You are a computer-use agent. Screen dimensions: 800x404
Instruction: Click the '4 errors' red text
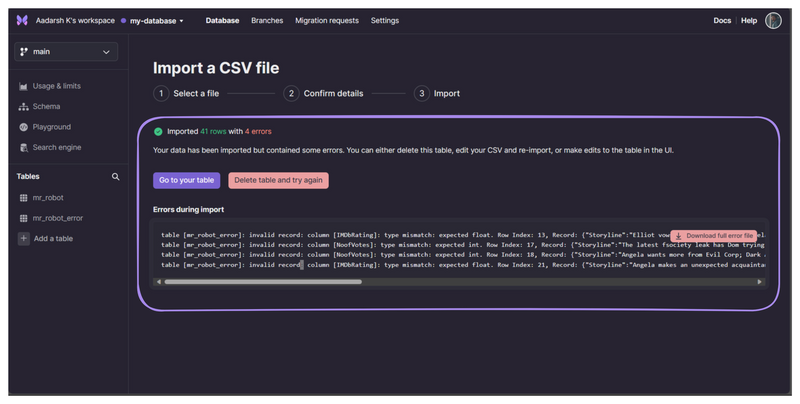point(258,132)
